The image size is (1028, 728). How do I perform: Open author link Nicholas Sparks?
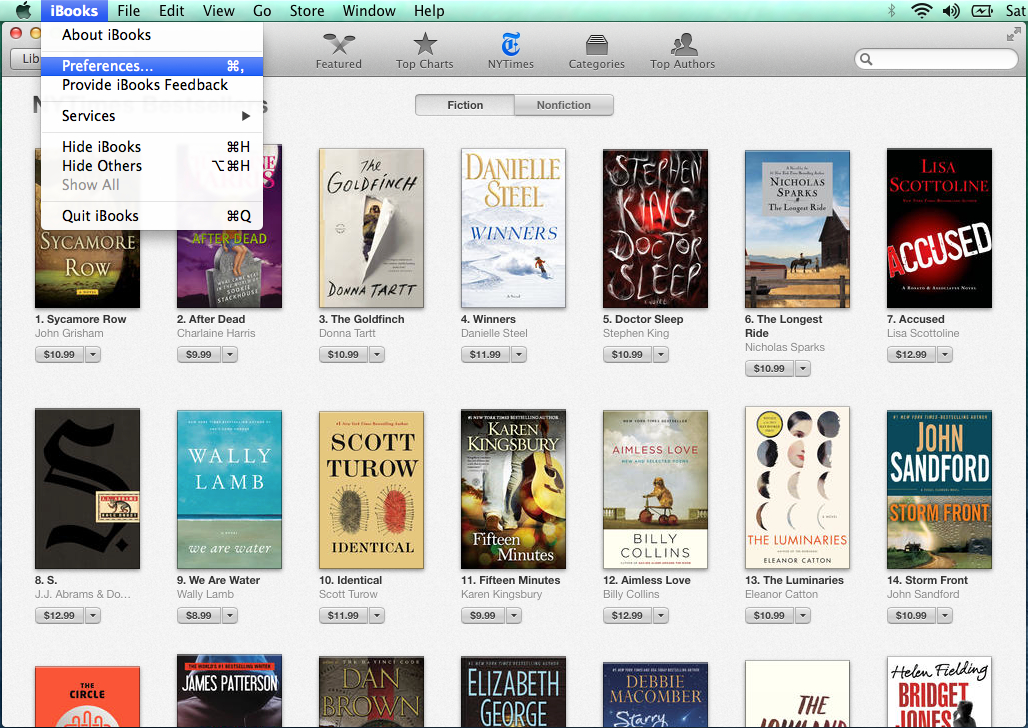(785, 348)
